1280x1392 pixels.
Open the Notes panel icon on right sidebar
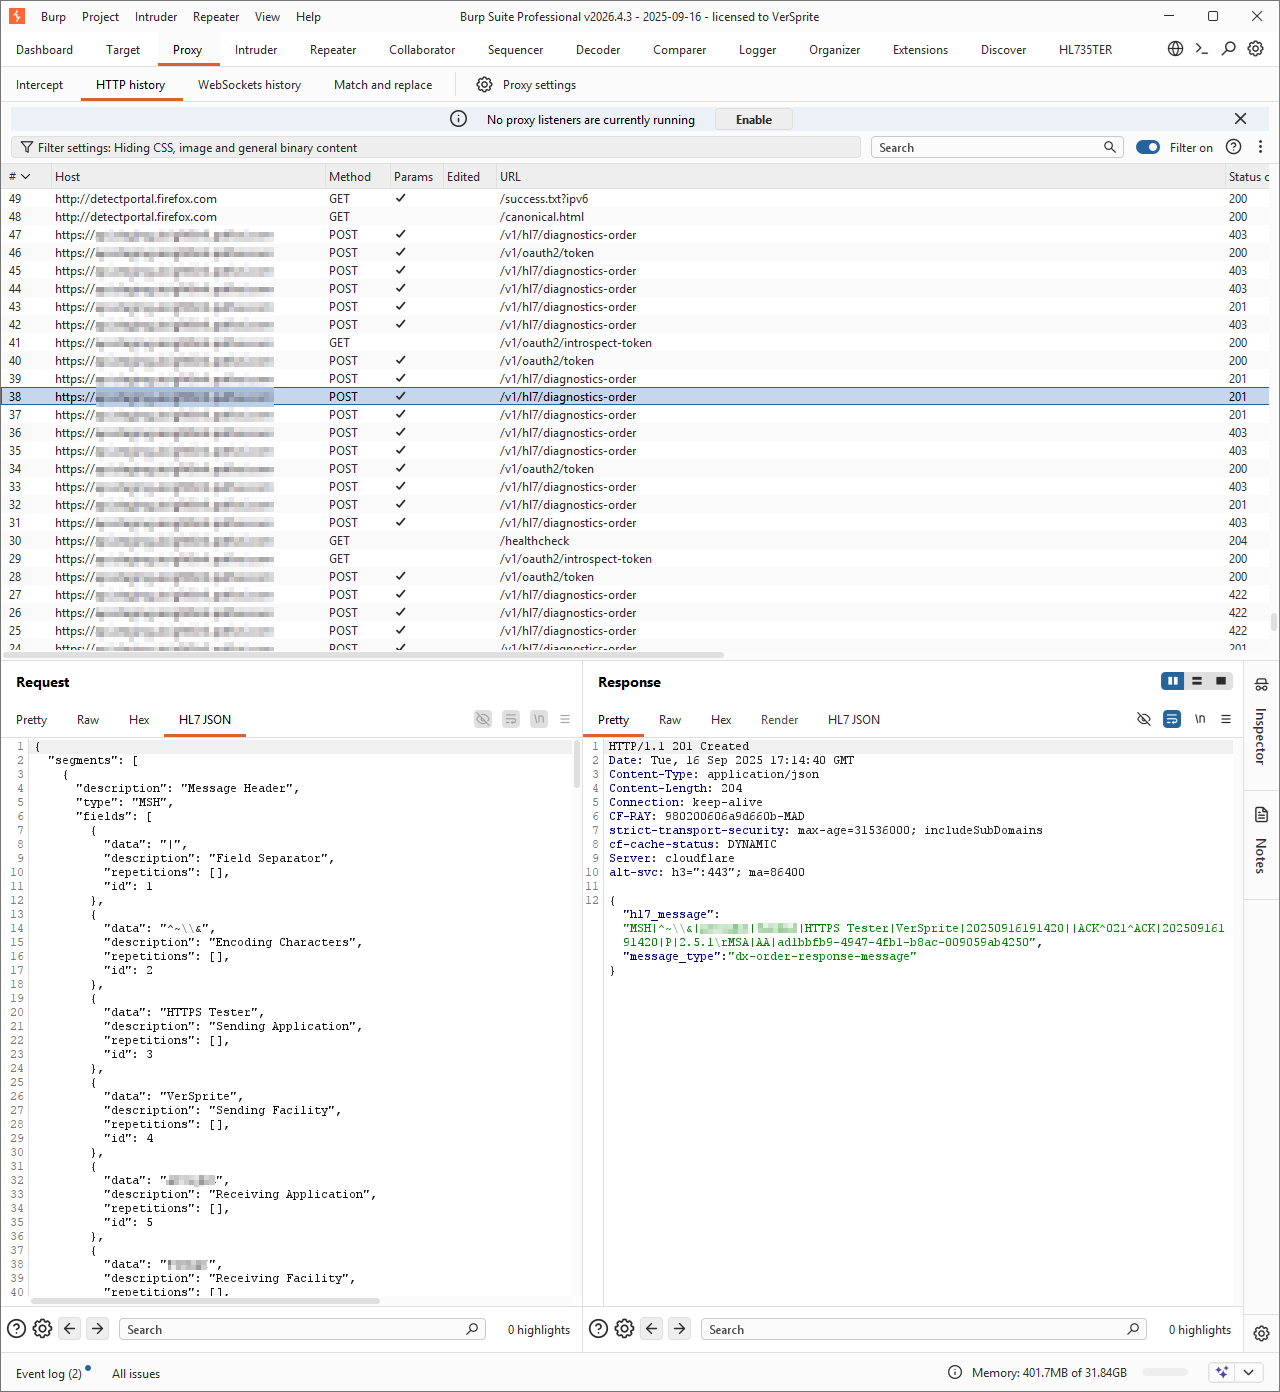(1262, 814)
